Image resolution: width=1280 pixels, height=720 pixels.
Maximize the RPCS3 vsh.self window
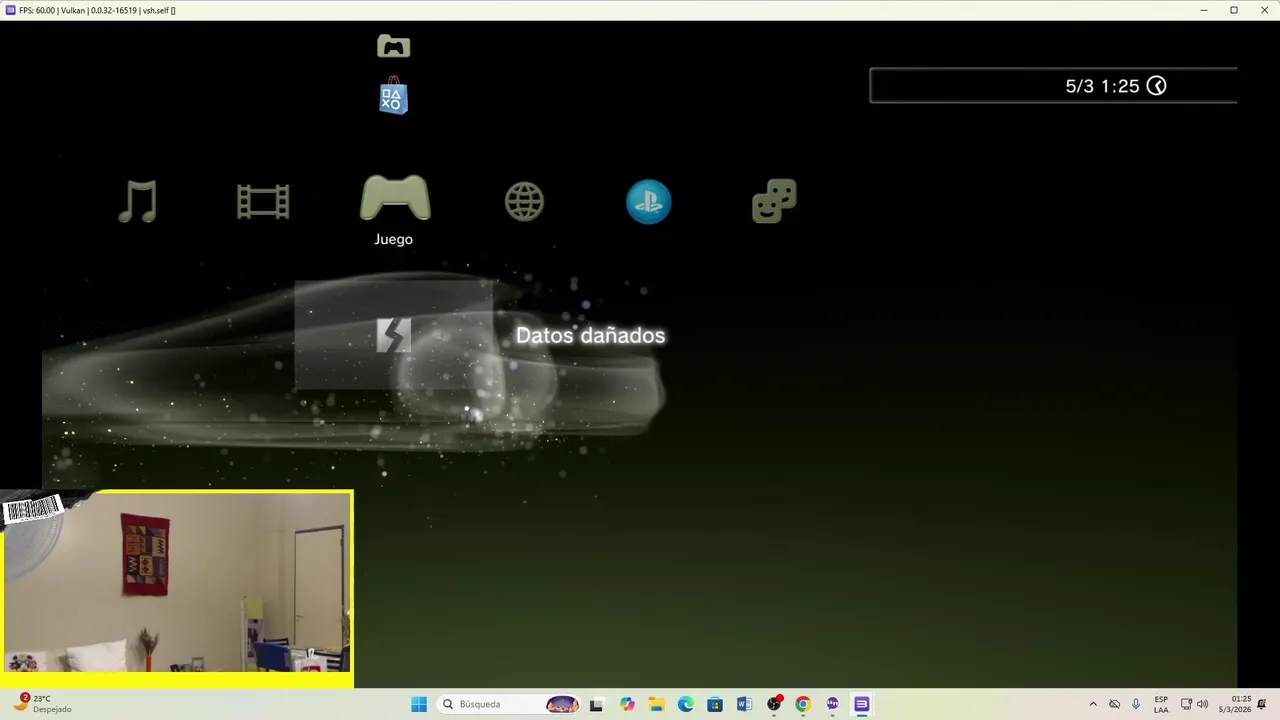point(1234,10)
